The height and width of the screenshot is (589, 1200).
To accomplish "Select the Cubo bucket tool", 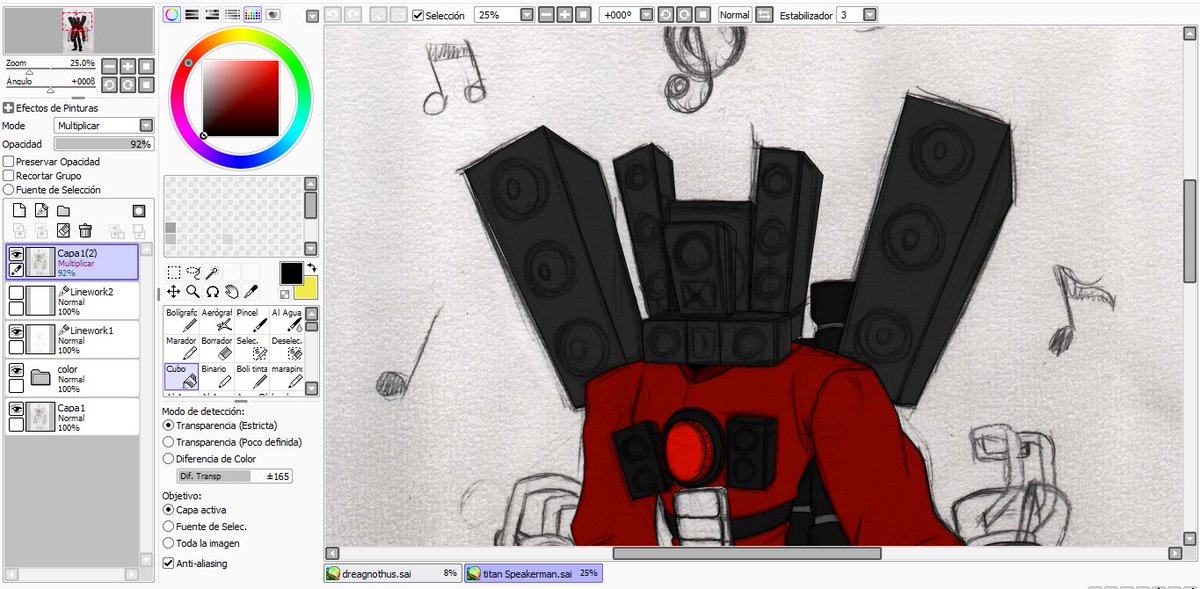I will pyautogui.click(x=182, y=375).
